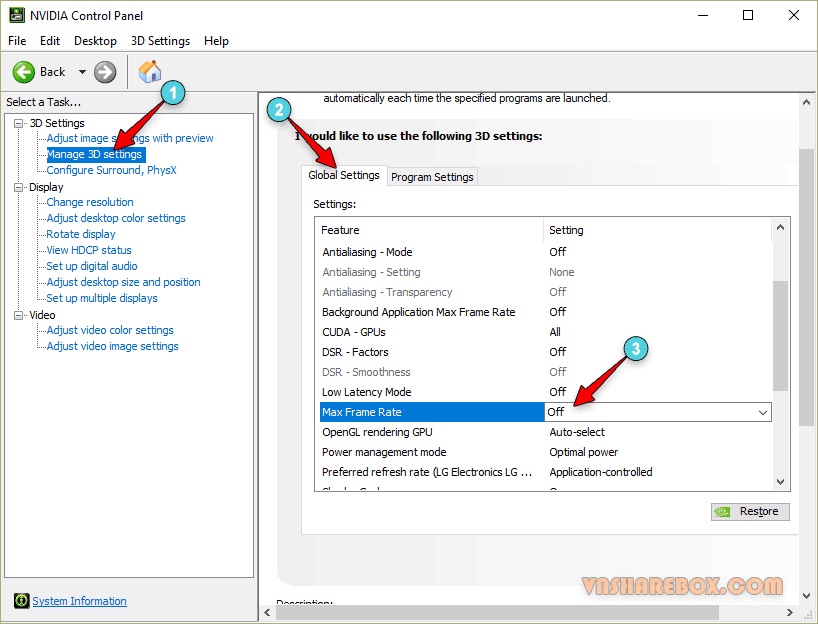Click the Optimal power setting value
This screenshot has height=624, width=818.
click(x=583, y=452)
